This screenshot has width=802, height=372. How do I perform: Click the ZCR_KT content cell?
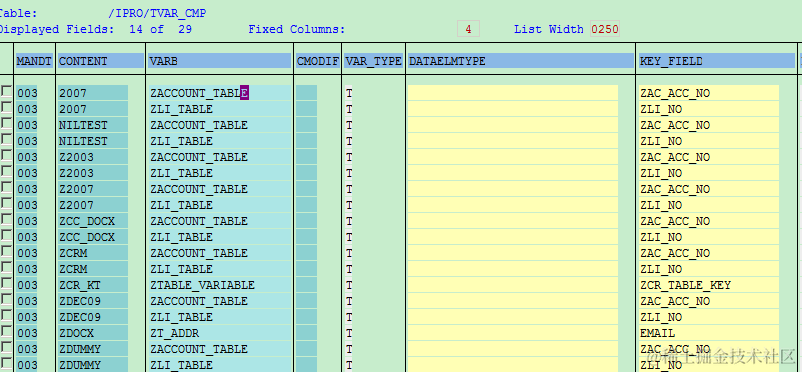coord(93,285)
